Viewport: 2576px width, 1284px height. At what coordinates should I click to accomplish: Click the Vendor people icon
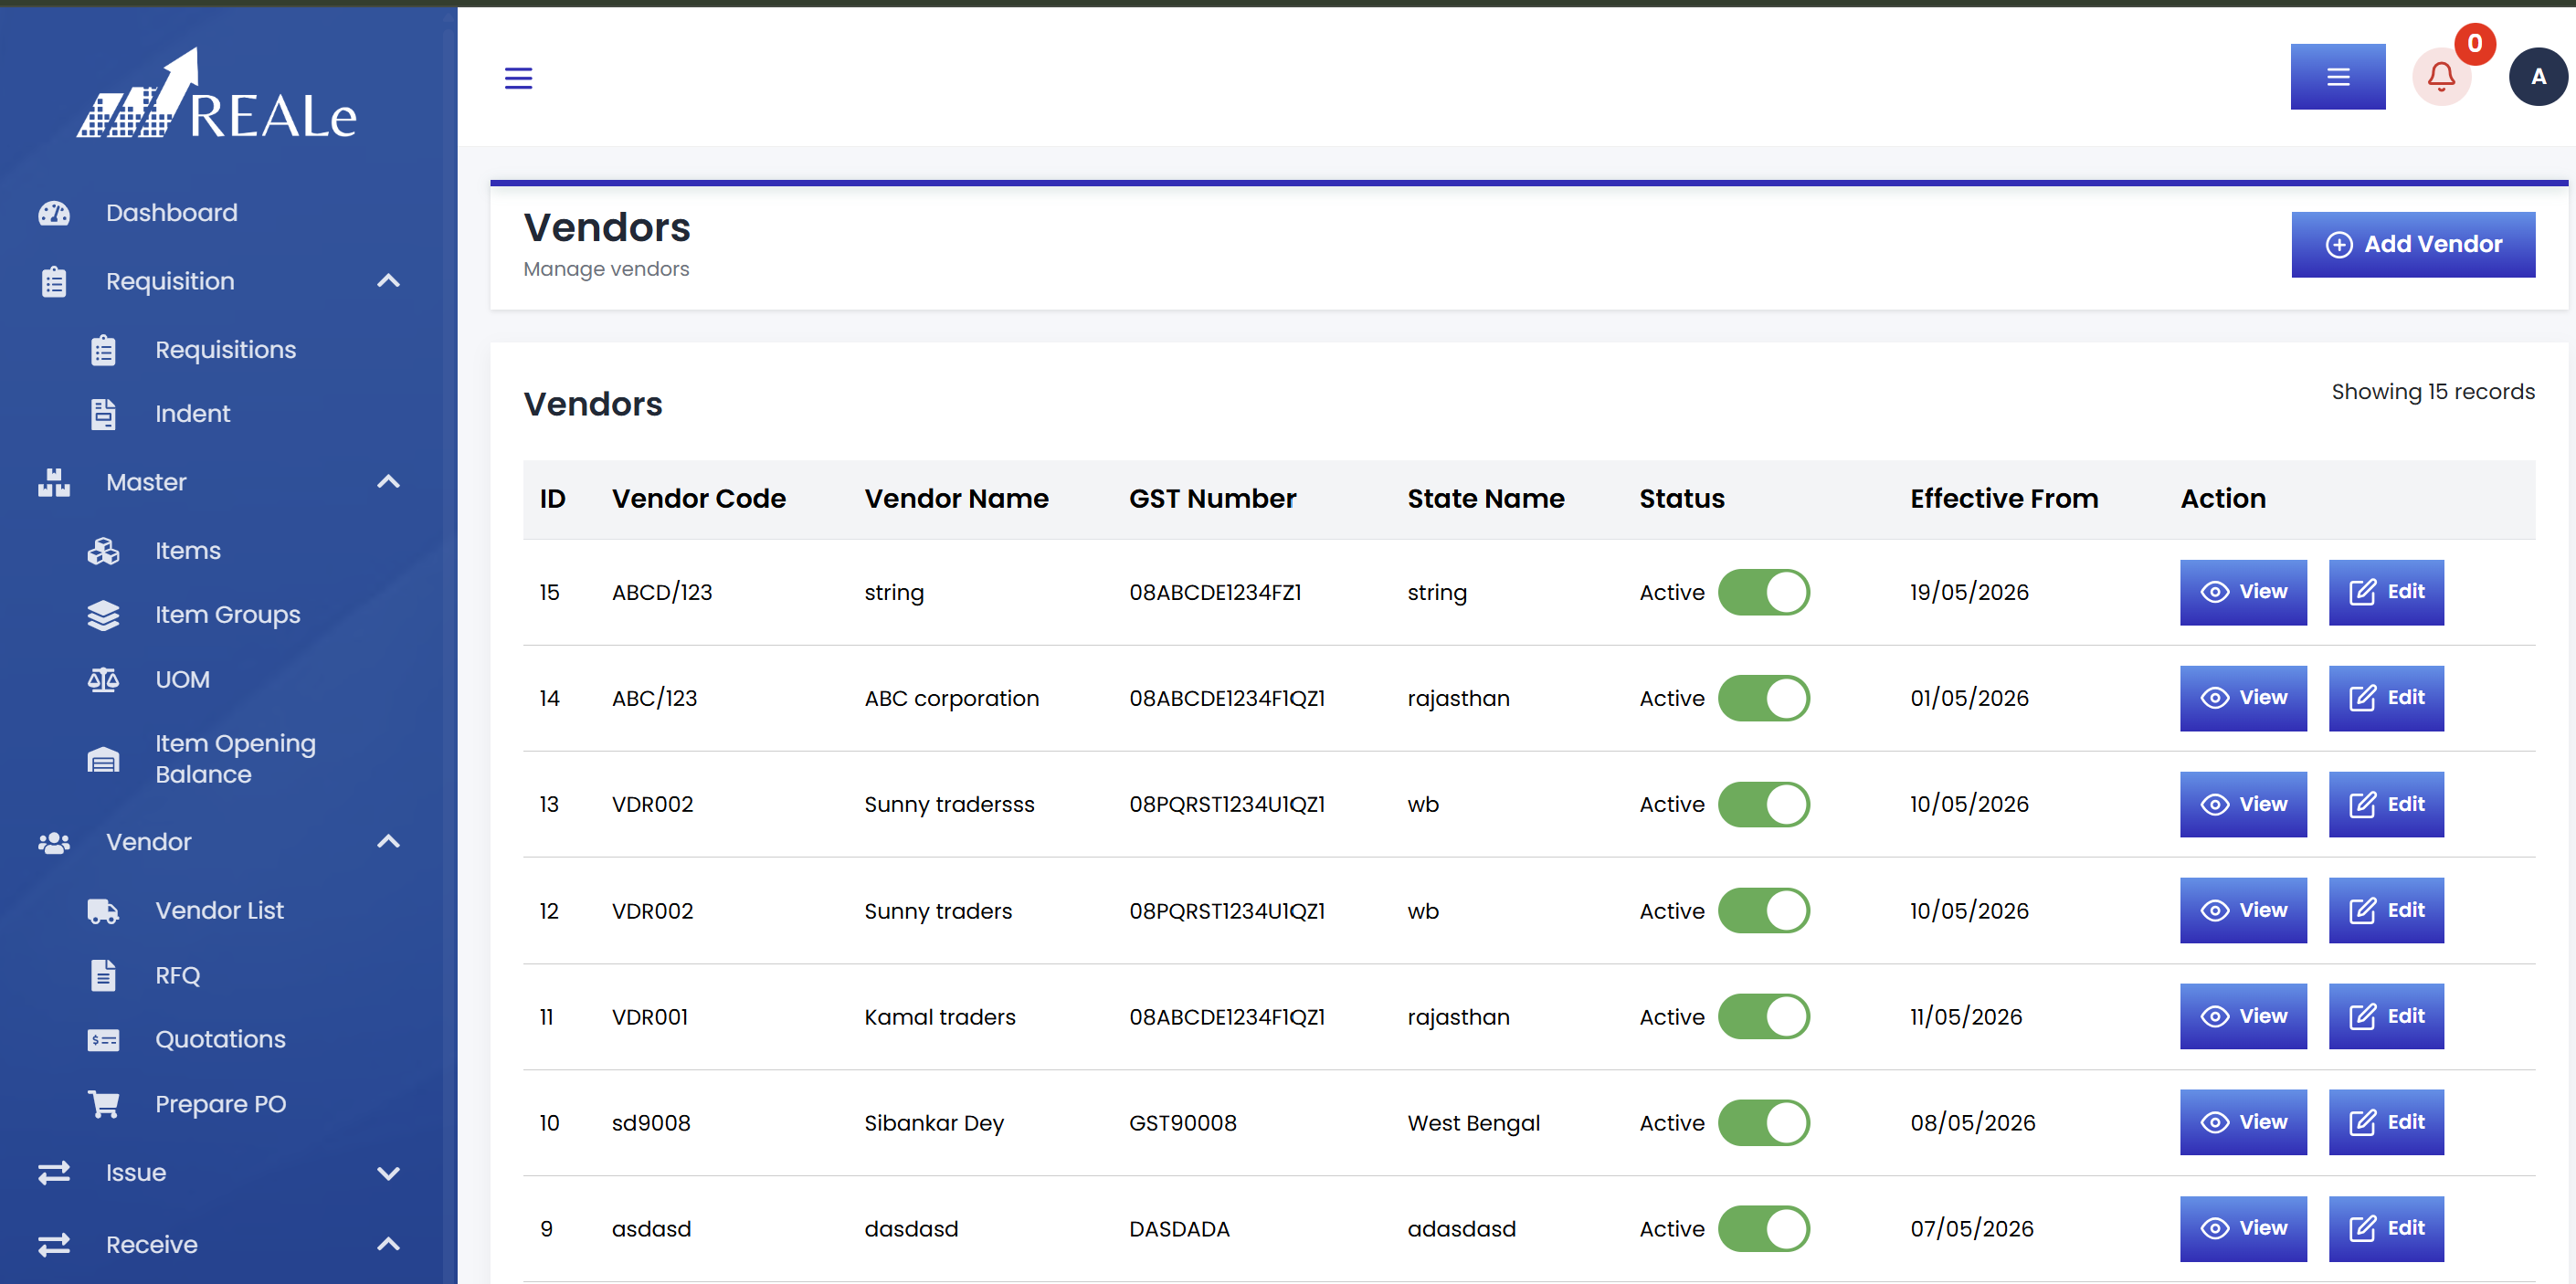[54, 843]
